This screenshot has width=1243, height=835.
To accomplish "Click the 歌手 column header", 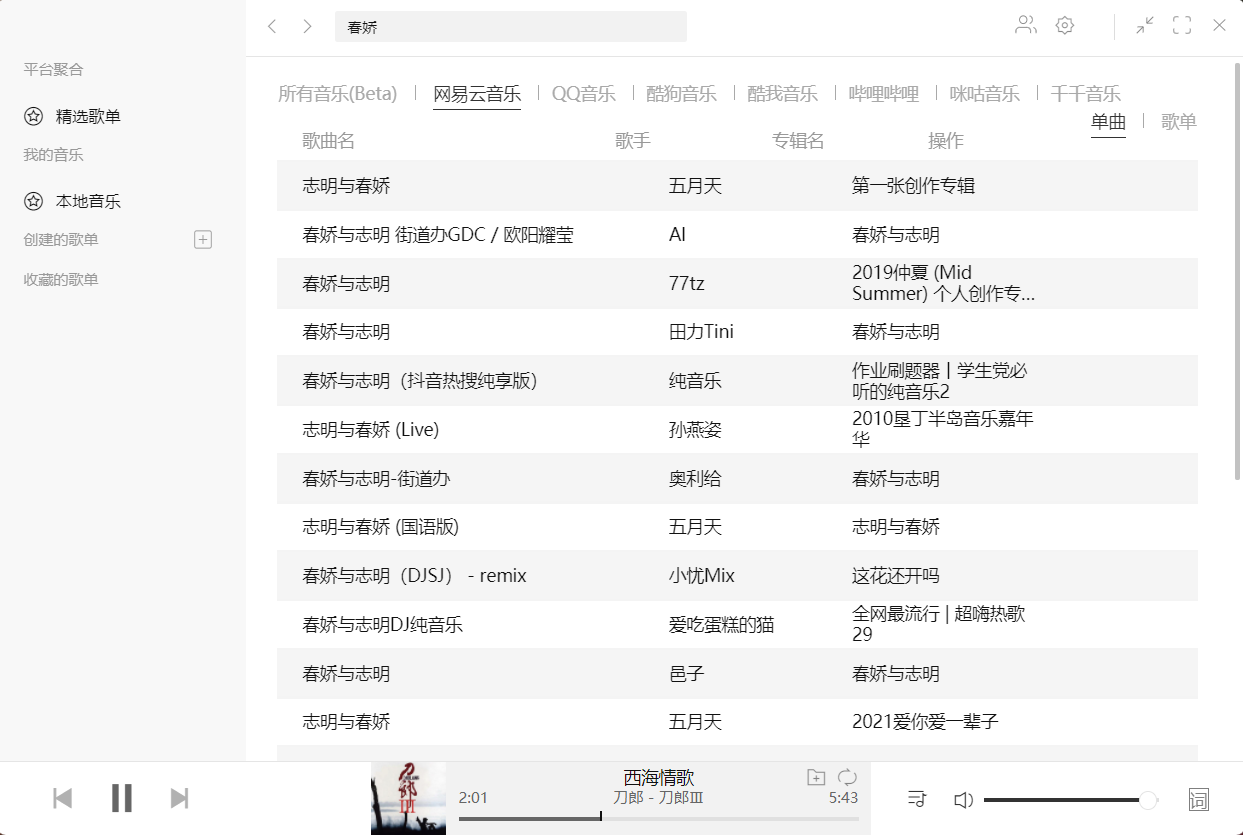I will [x=633, y=141].
